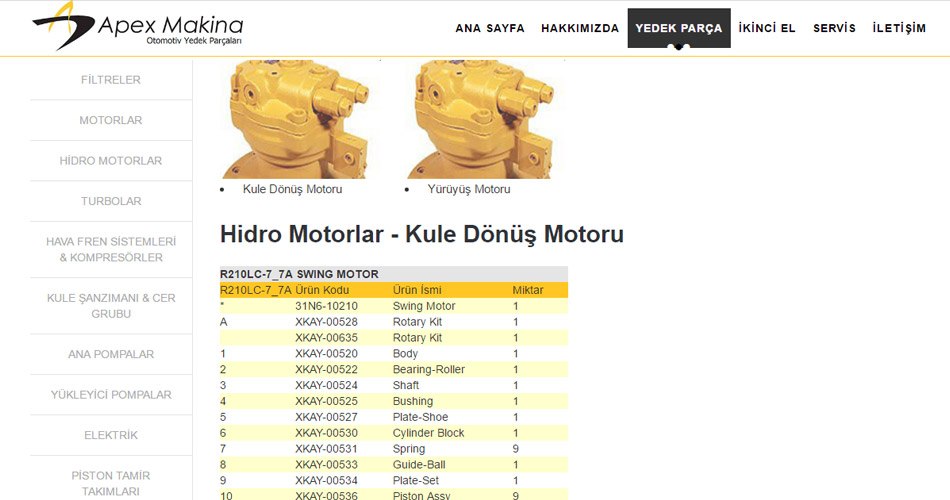Viewport: 950px width, 500px height.
Task: Select ANA POMPALAR sidebar category
Action: coord(111,354)
